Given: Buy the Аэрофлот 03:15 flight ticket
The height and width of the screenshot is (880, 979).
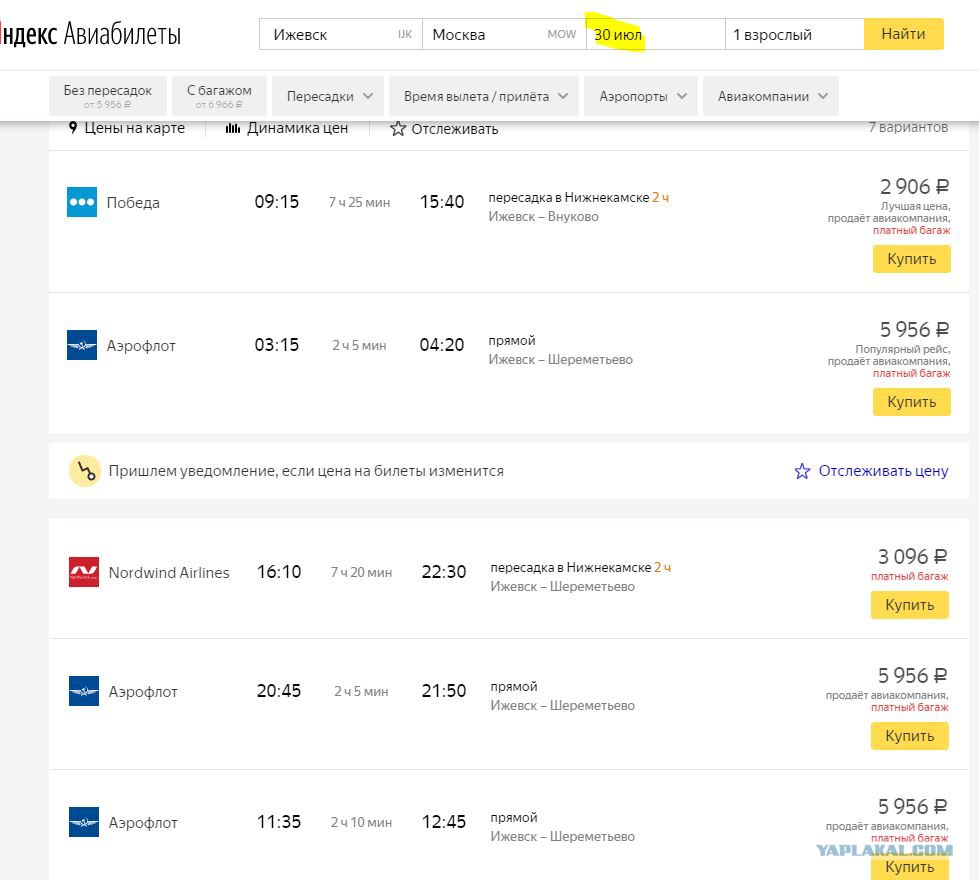Looking at the screenshot, I should click(x=912, y=402).
